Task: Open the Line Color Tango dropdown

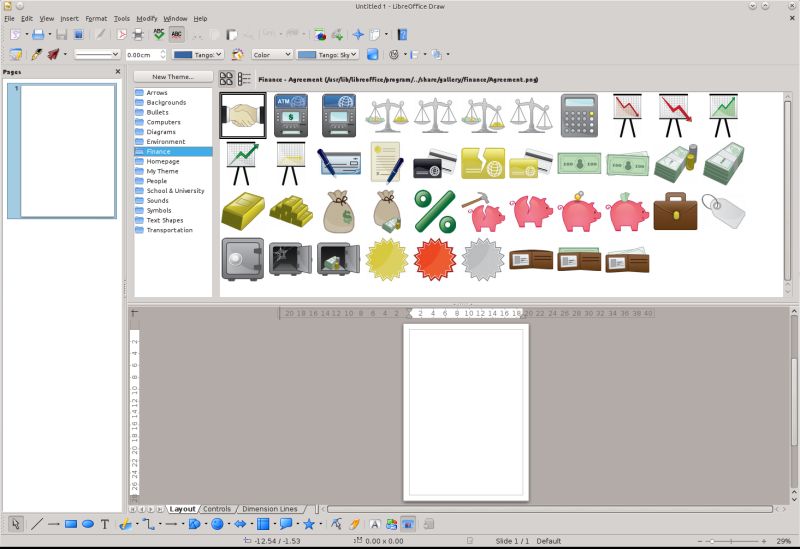Action: tap(198, 54)
